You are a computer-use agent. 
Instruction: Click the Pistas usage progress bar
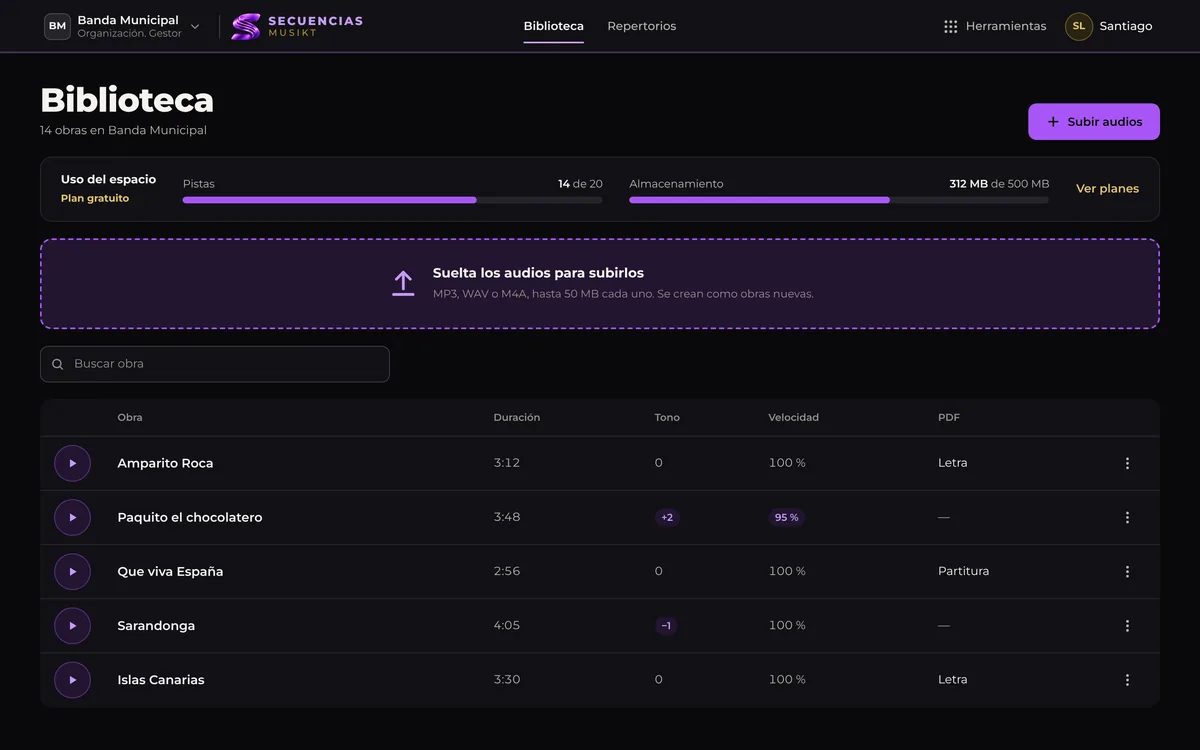coord(393,200)
